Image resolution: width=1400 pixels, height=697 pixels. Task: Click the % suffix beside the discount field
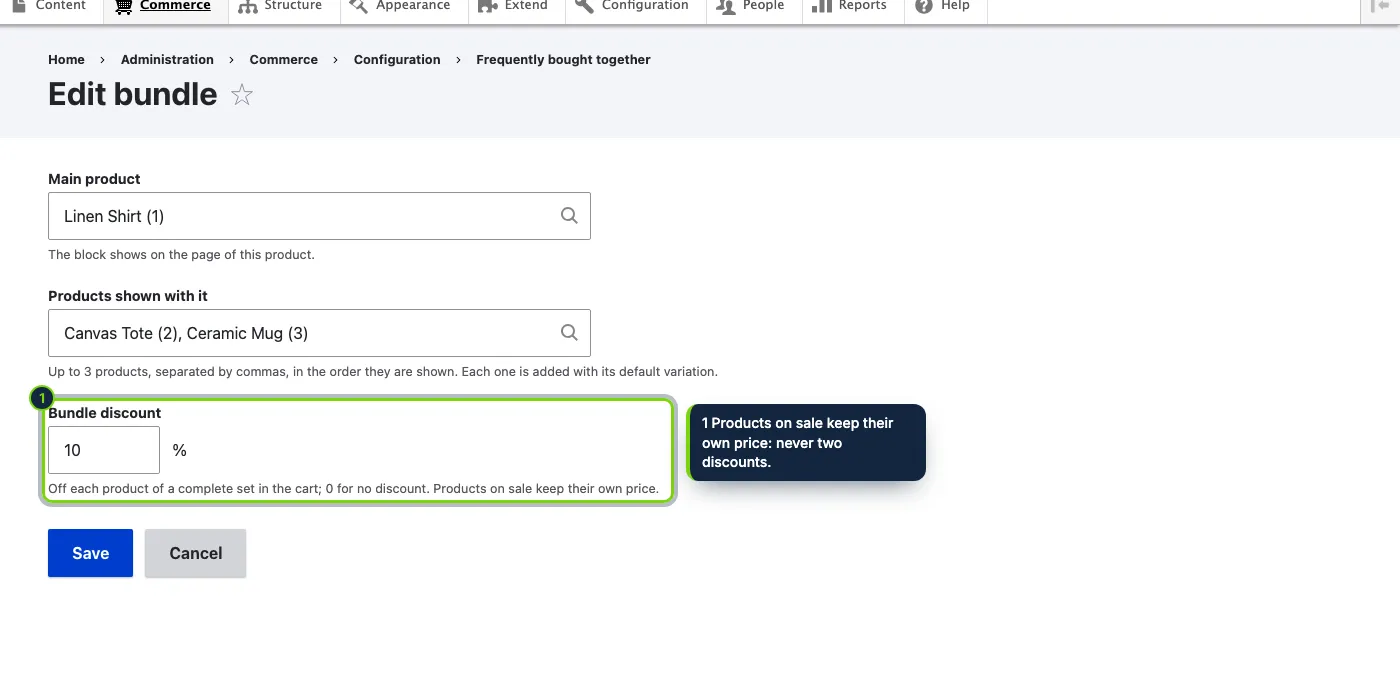click(179, 451)
